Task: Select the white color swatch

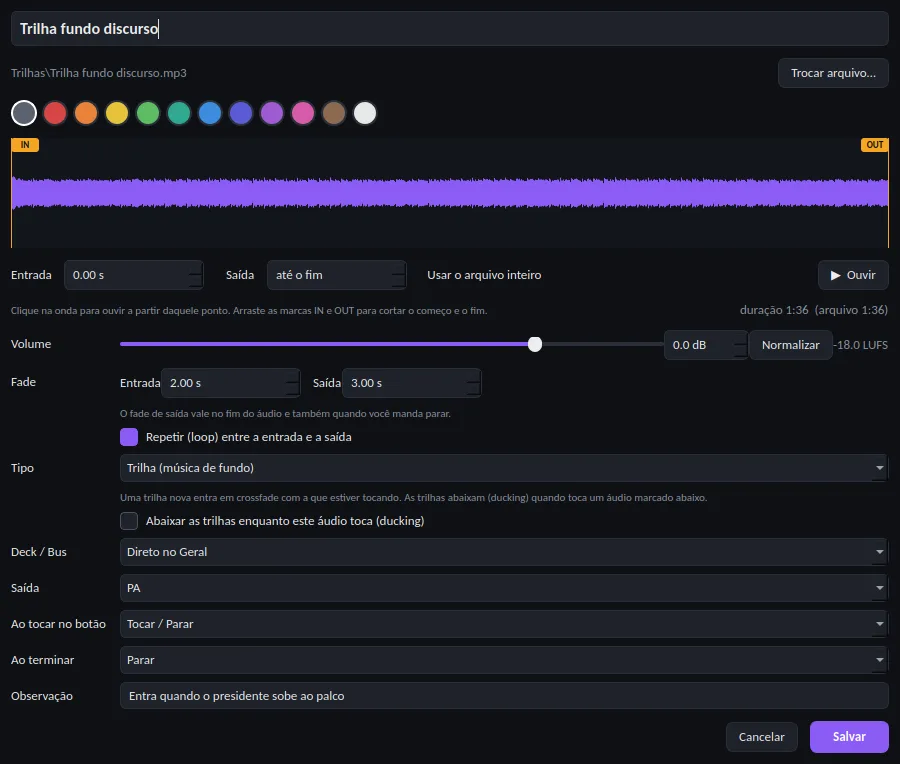Action: (365, 113)
